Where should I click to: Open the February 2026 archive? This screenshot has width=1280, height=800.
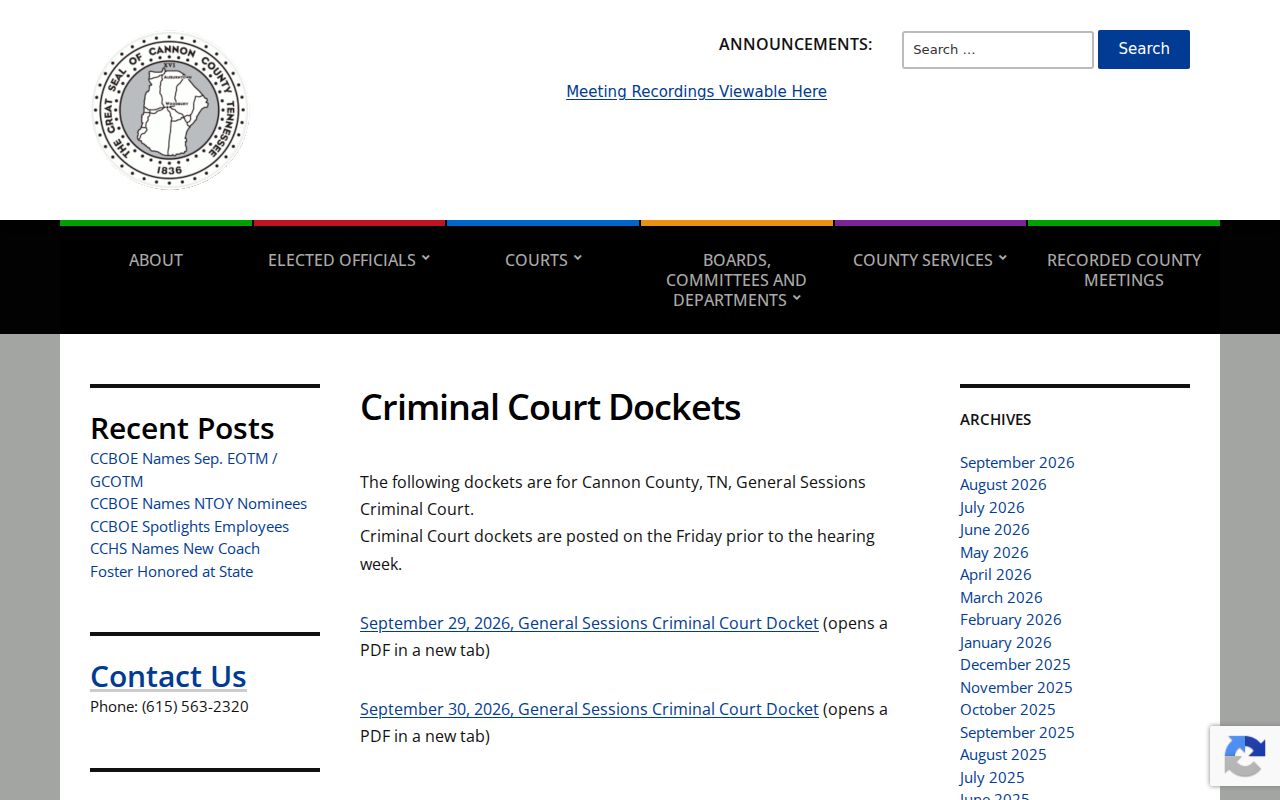1011,620
